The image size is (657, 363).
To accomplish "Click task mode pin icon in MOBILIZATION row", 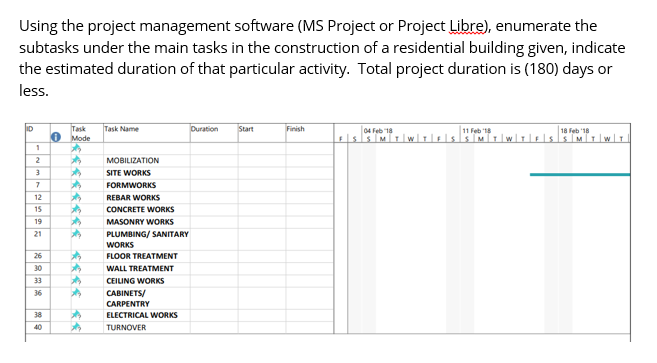I will coord(76,160).
